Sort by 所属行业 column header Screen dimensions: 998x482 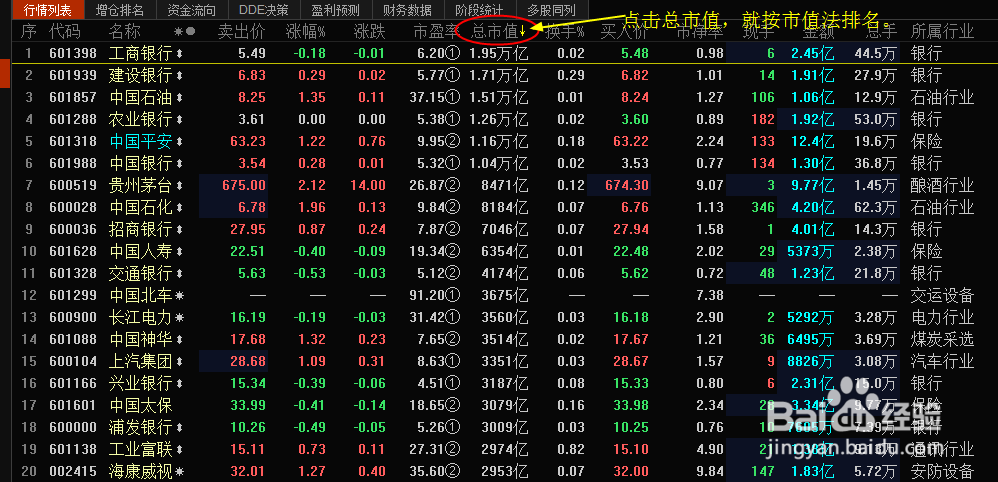click(942, 31)
